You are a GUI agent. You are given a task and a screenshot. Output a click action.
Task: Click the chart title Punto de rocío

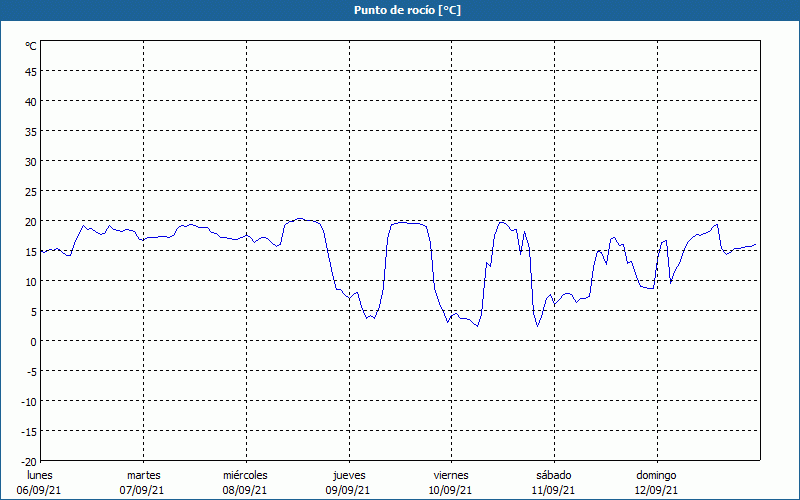tap(400, 10)
